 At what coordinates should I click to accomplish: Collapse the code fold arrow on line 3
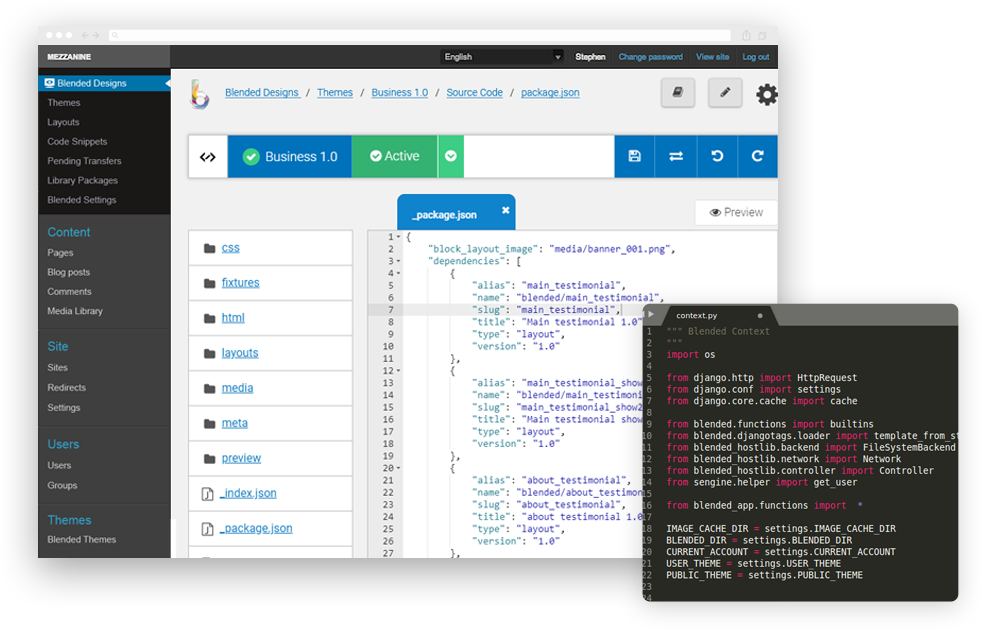[399, 261]
